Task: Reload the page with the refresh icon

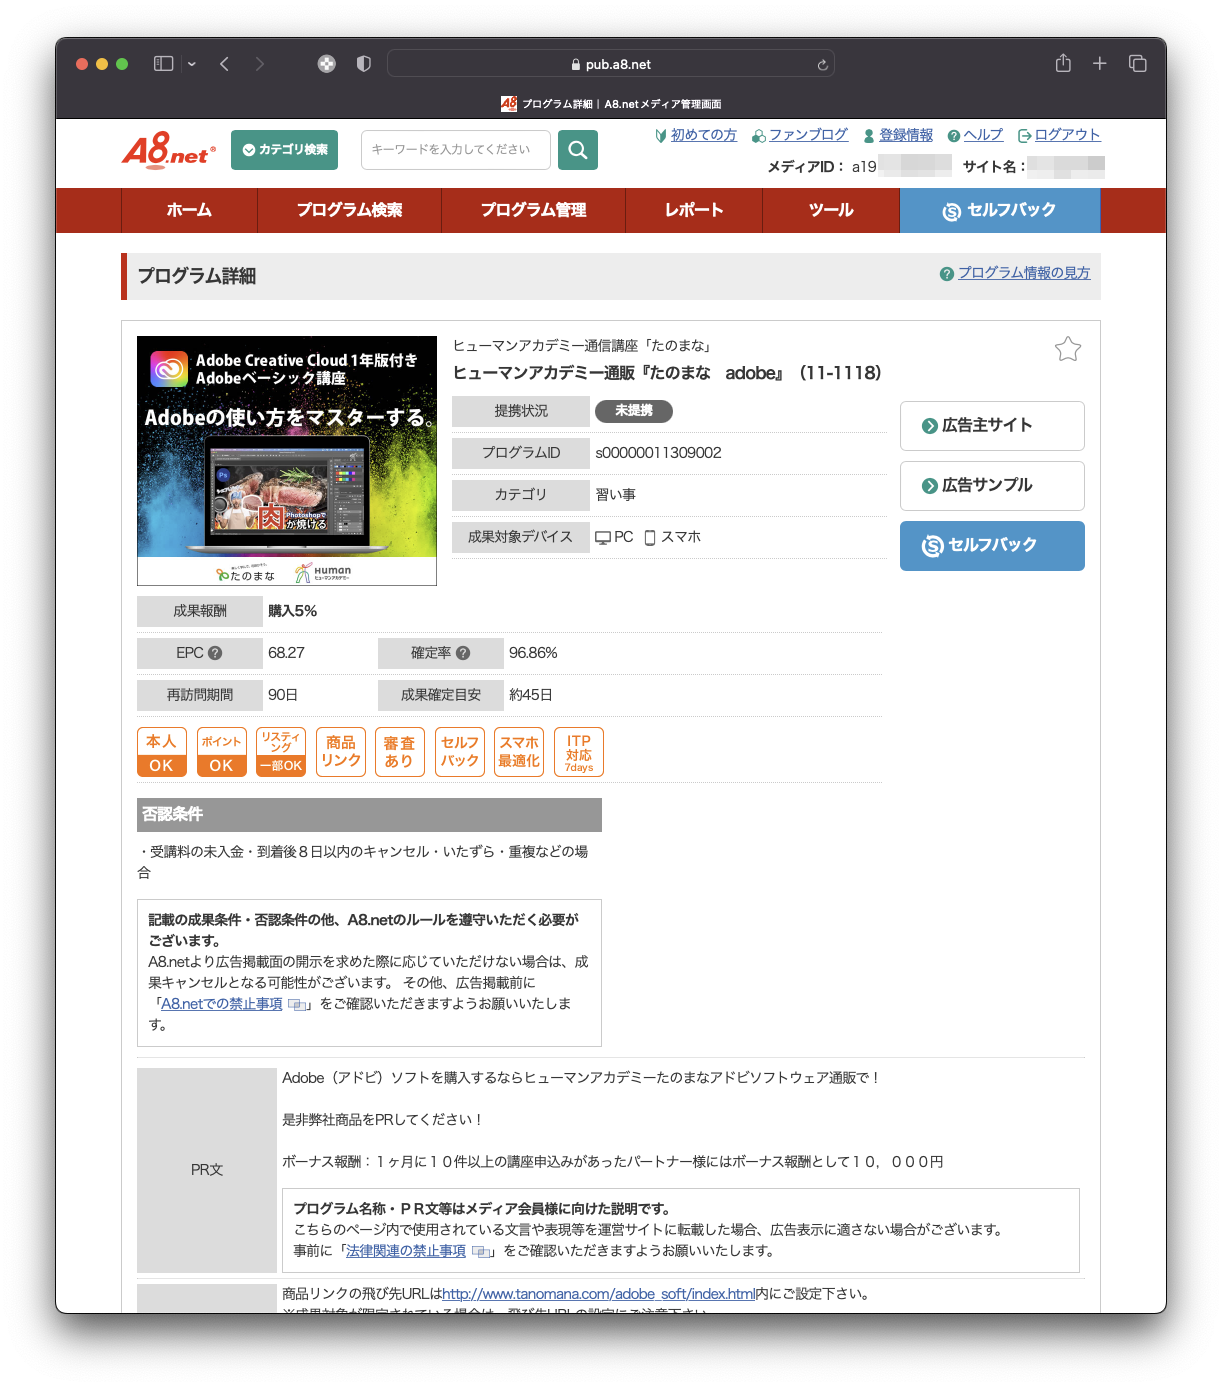Action: (822, 65)
